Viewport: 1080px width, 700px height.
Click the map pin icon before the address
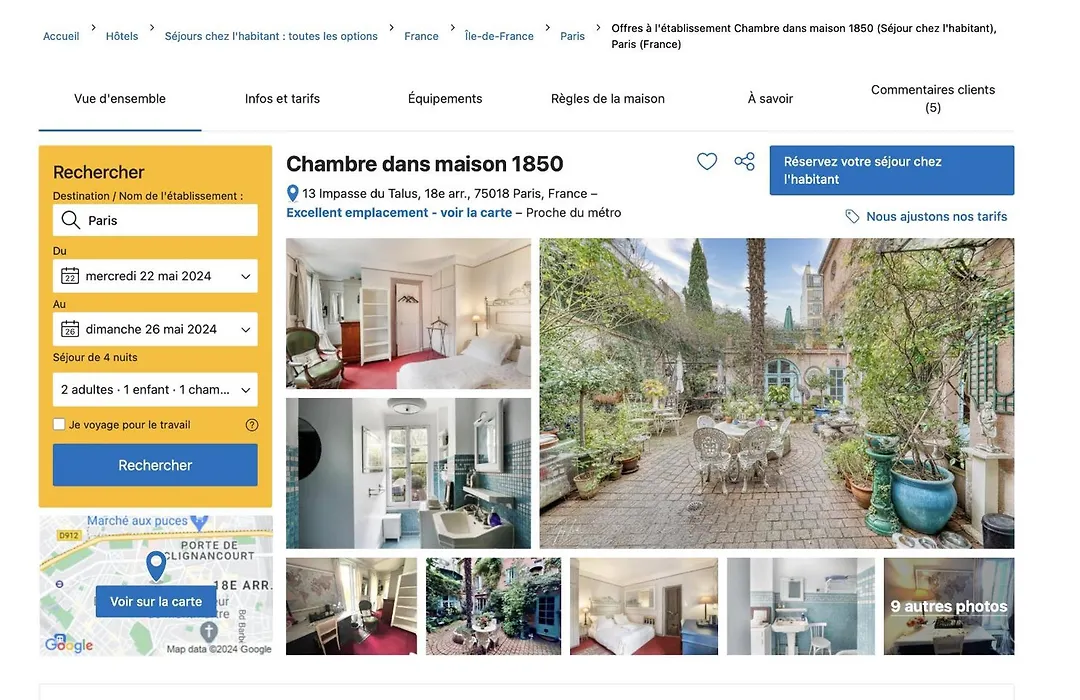(x=293, y=194)
